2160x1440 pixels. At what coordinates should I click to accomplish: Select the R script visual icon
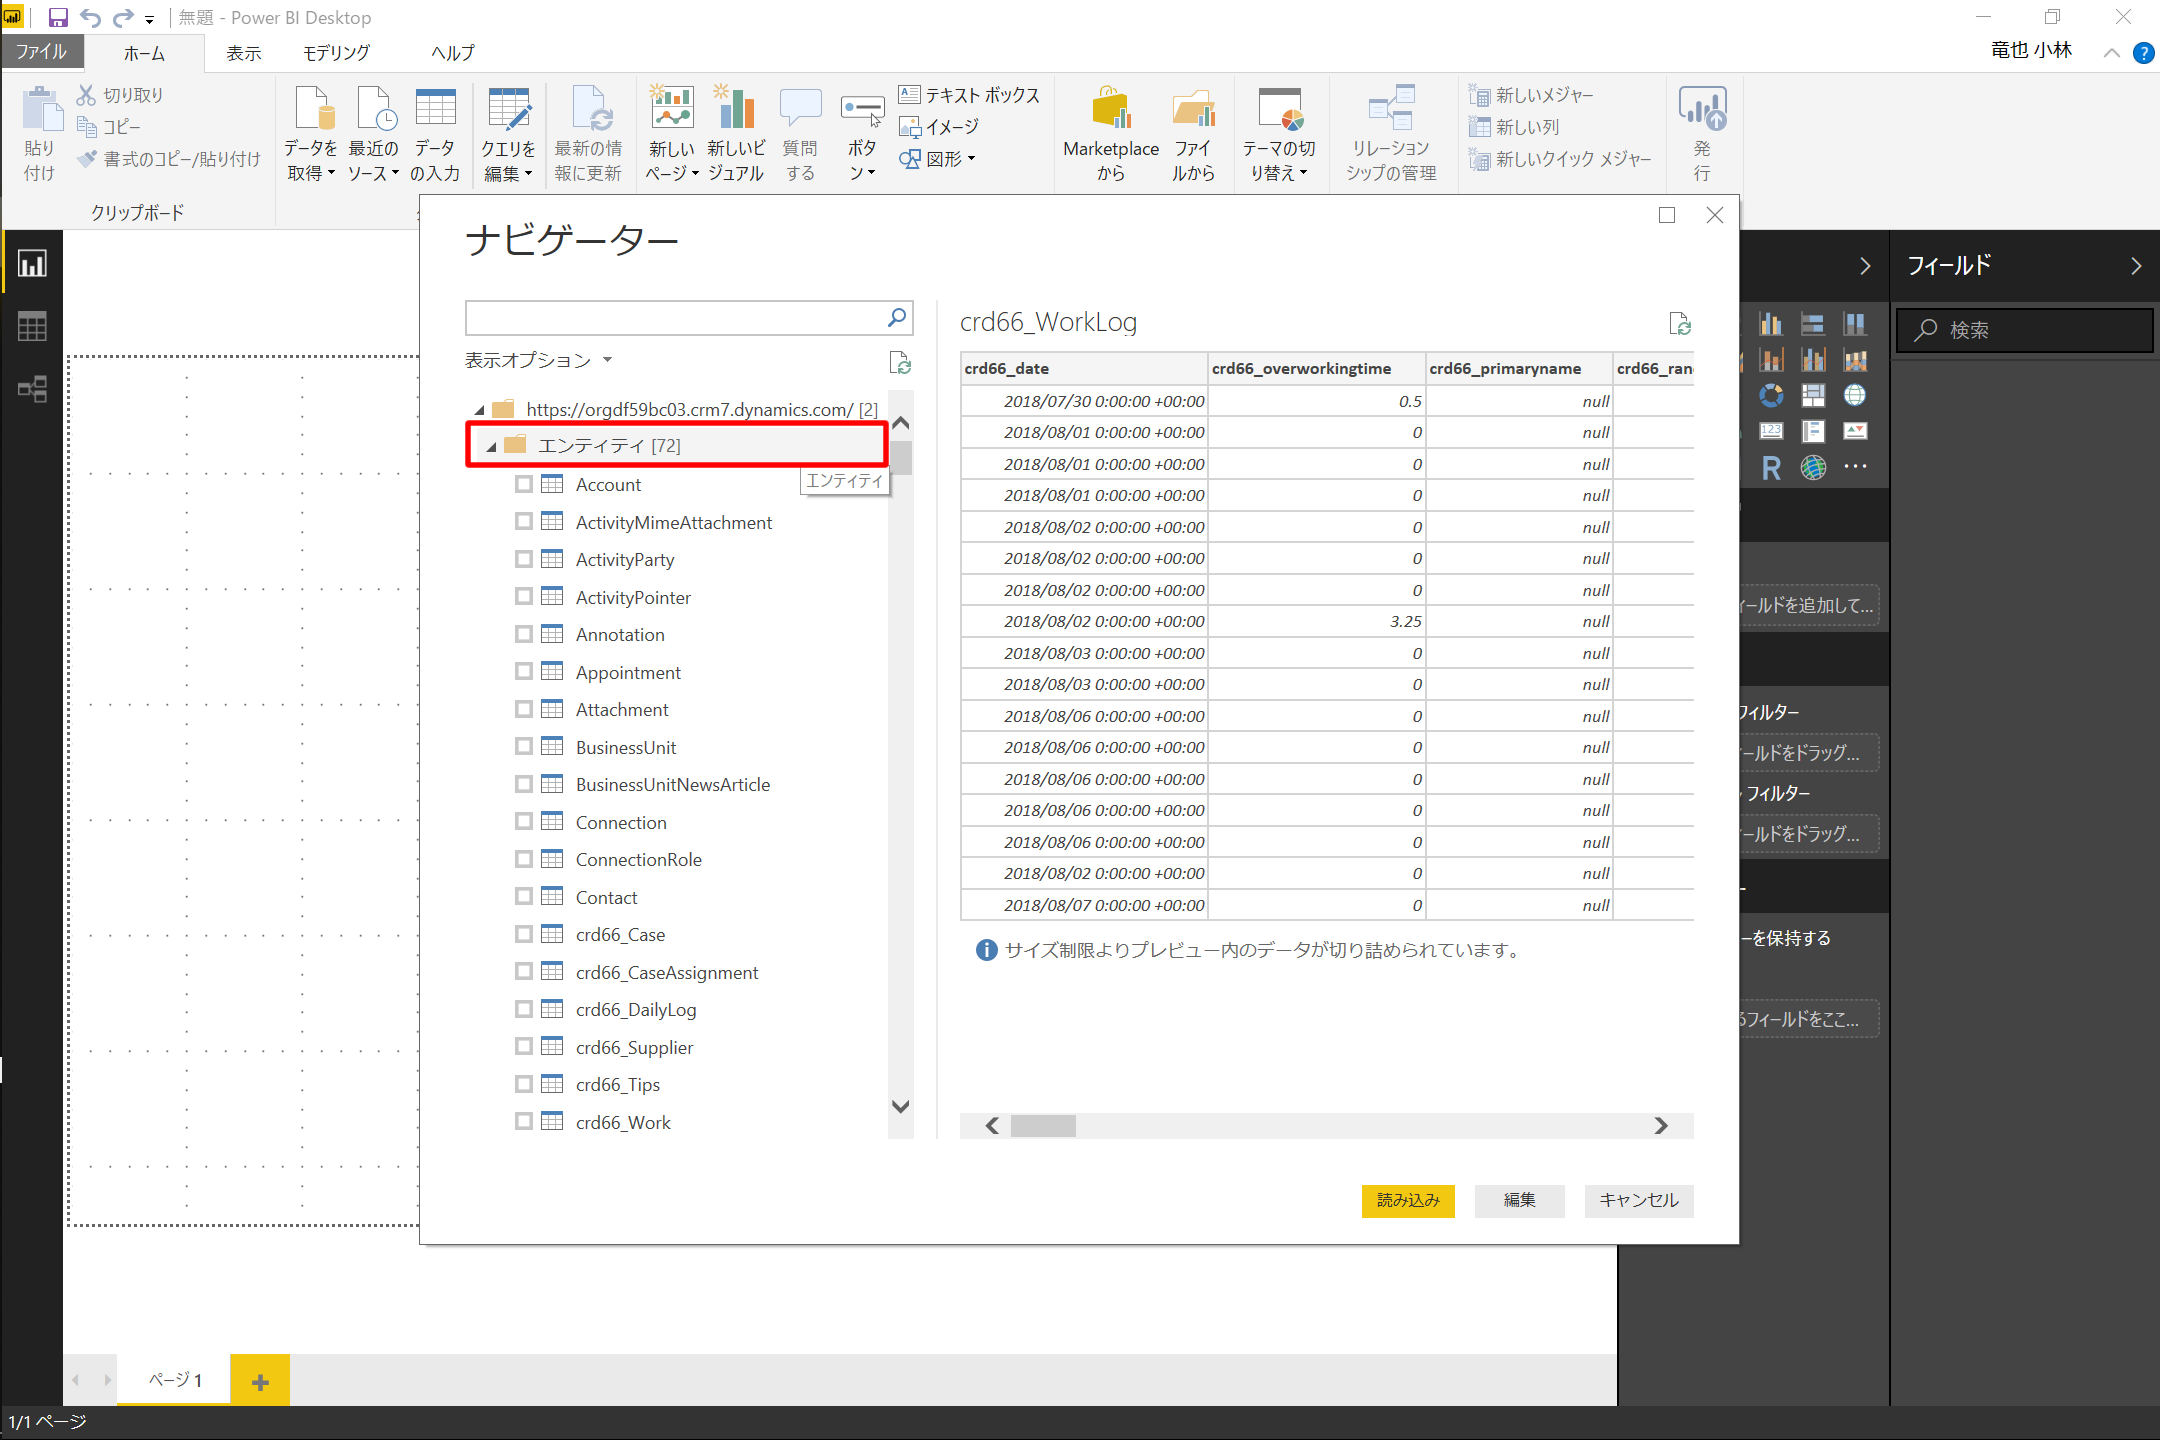(x=1771, y=468)
